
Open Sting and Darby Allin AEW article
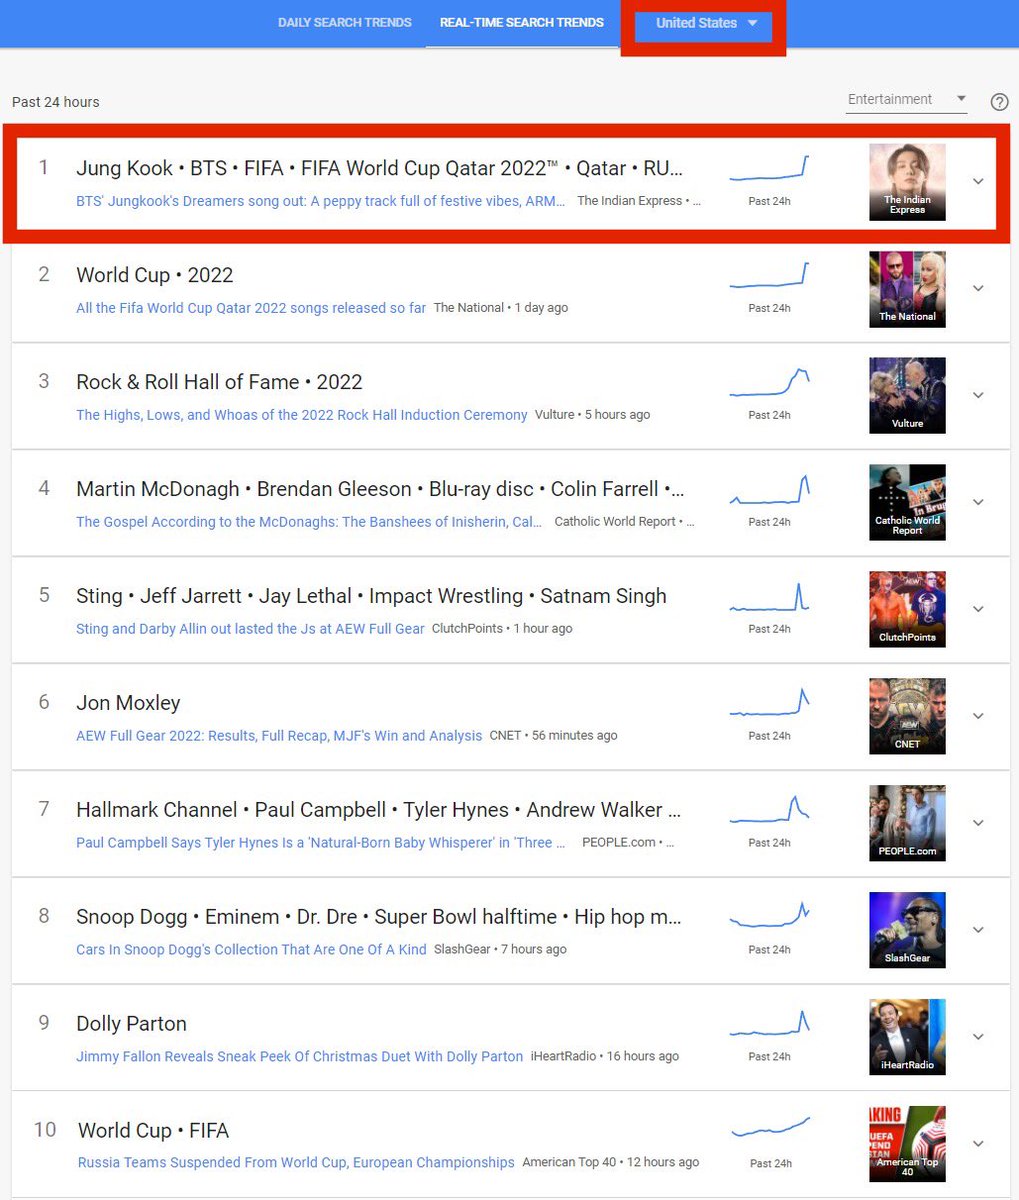(250, 629)
